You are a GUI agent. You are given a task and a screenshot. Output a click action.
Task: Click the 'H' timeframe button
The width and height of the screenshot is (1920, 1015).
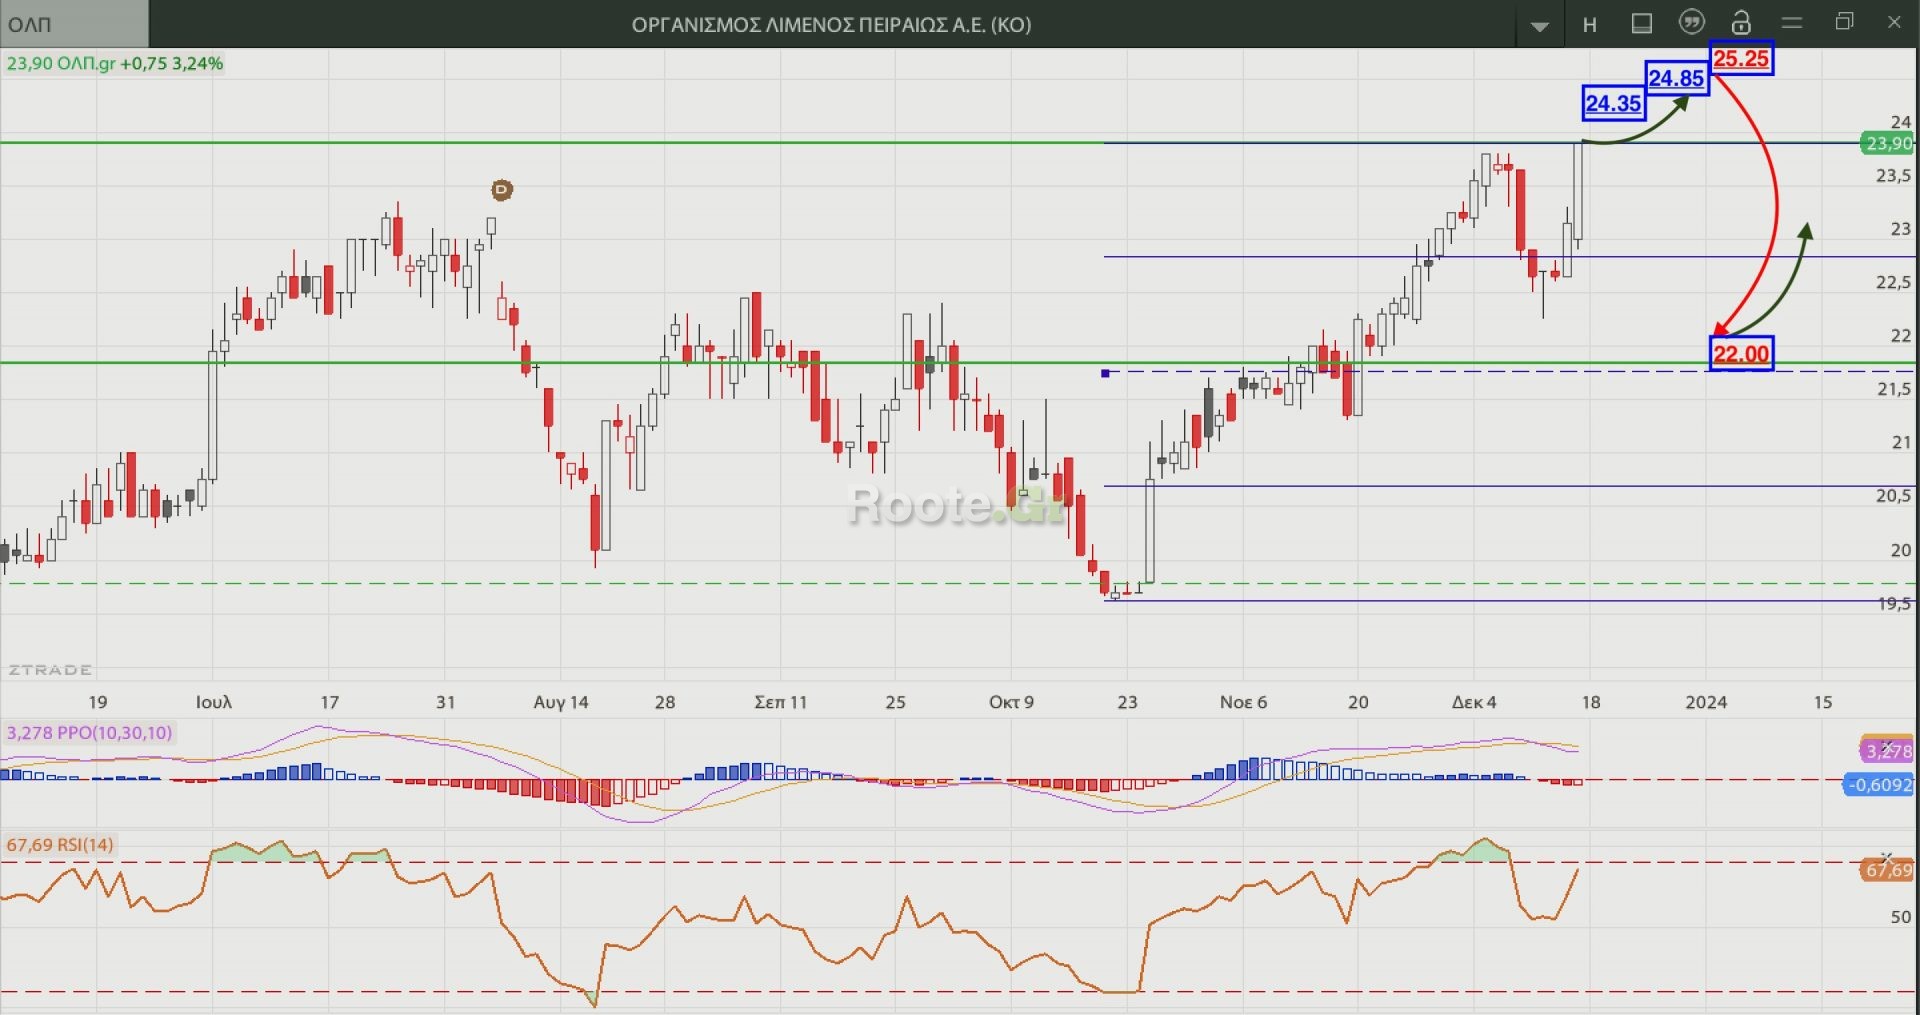pos(1590,25)
